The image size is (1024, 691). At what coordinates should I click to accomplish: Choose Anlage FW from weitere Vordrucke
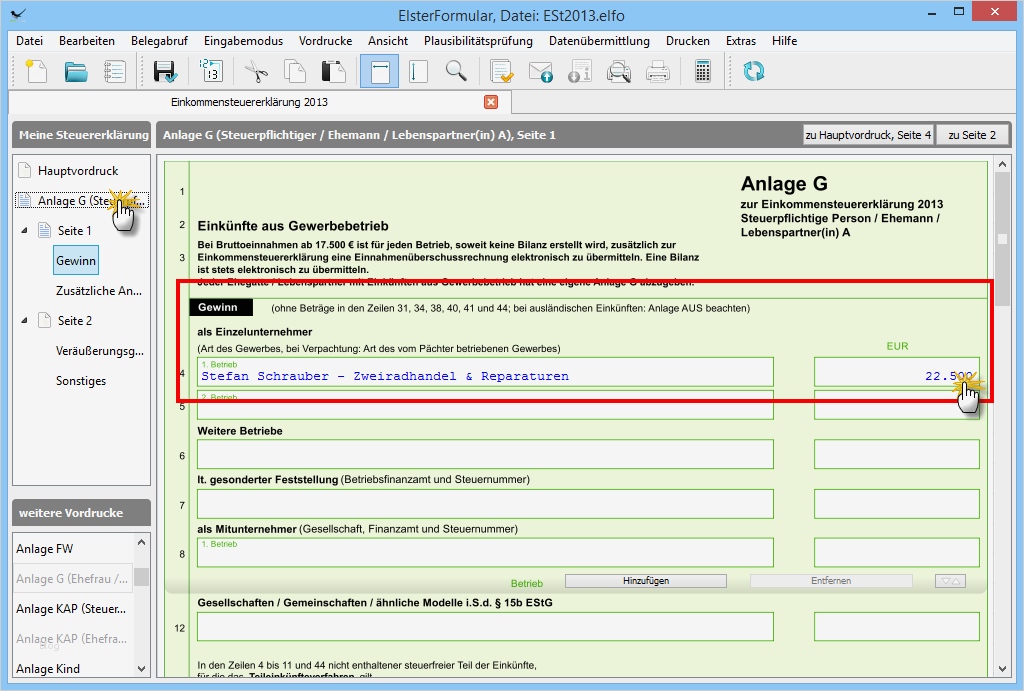(44, 549)
